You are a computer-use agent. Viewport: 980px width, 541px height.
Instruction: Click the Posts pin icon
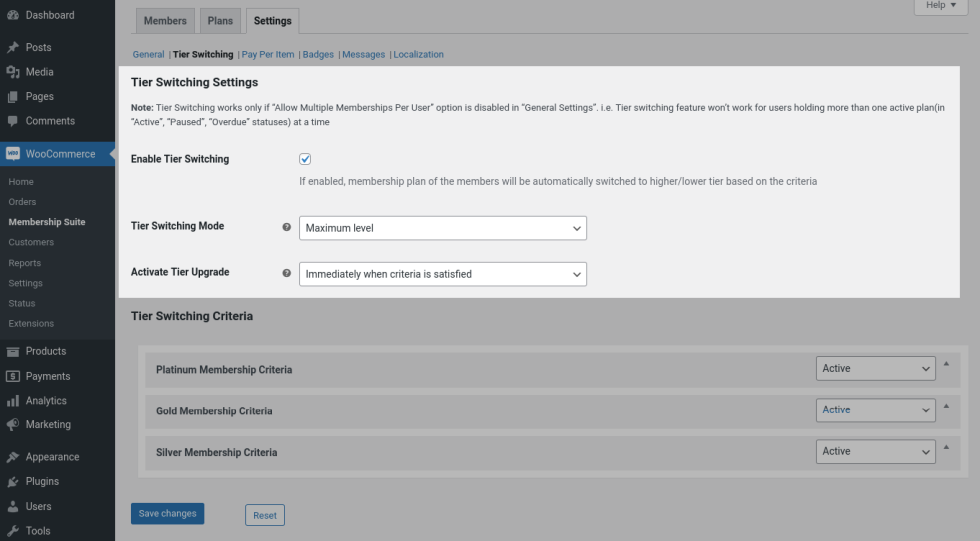pyautogui.click(x=13, y=47)
